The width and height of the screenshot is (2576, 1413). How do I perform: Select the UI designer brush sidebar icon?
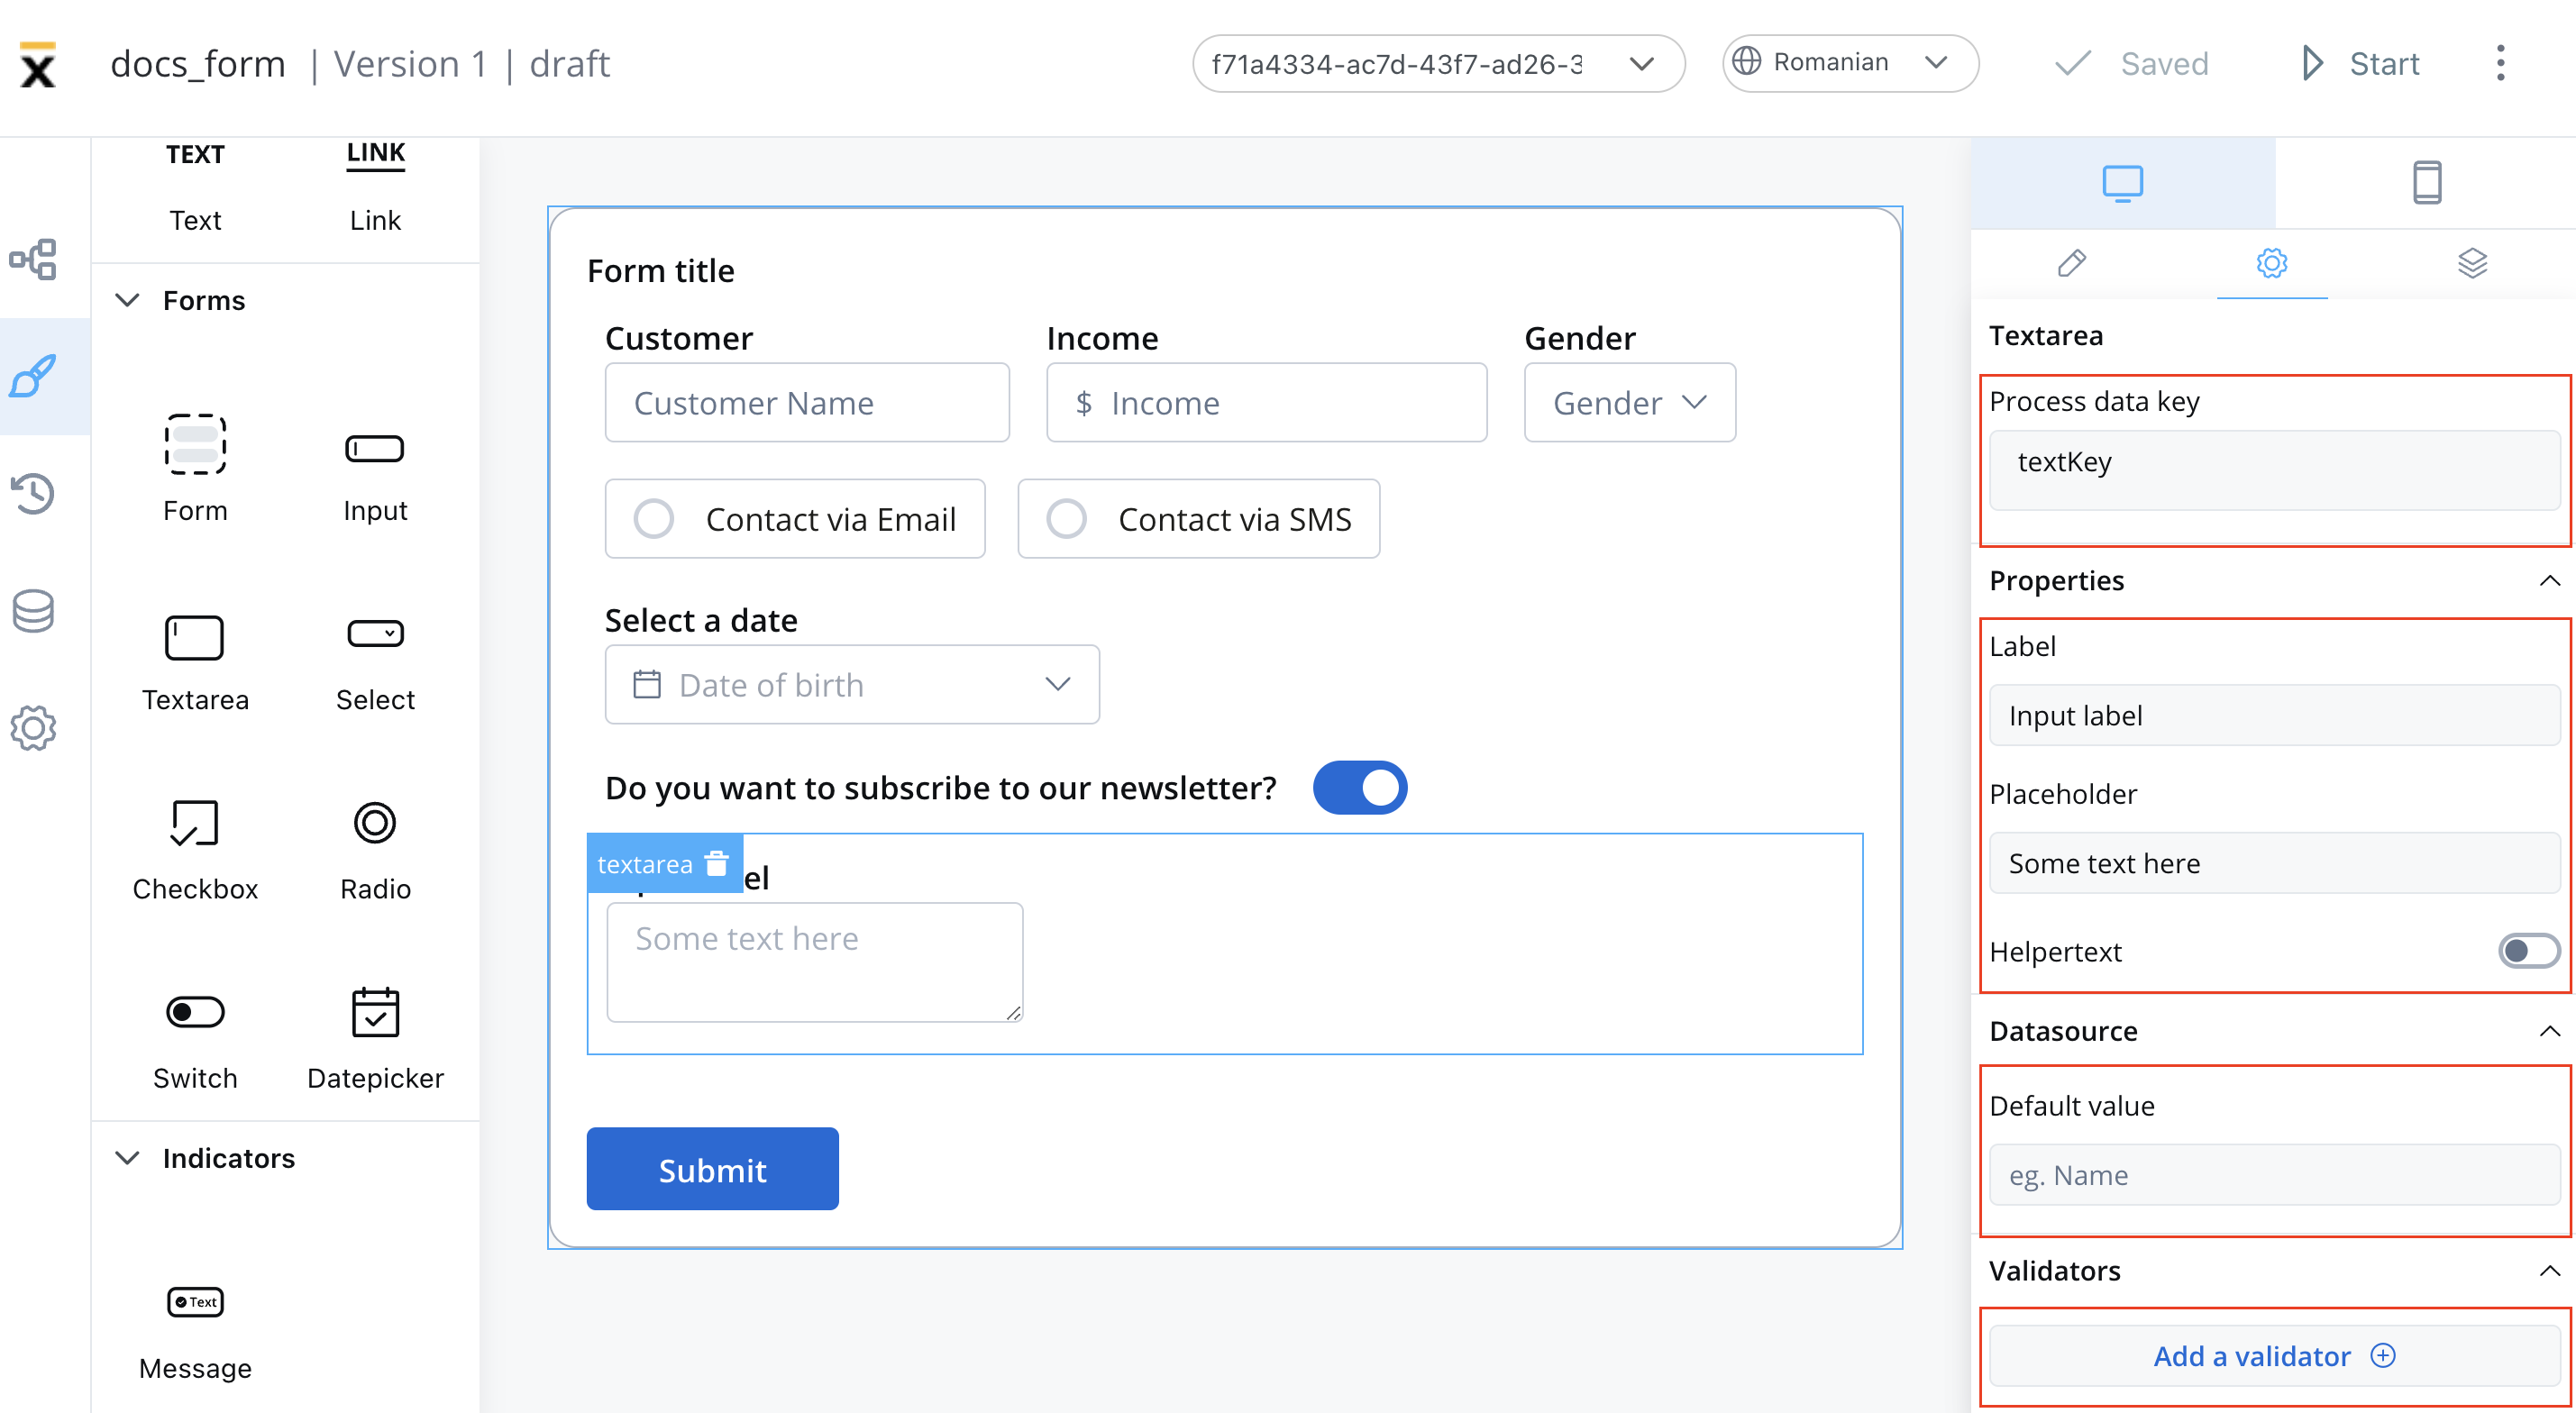[33, 376]
